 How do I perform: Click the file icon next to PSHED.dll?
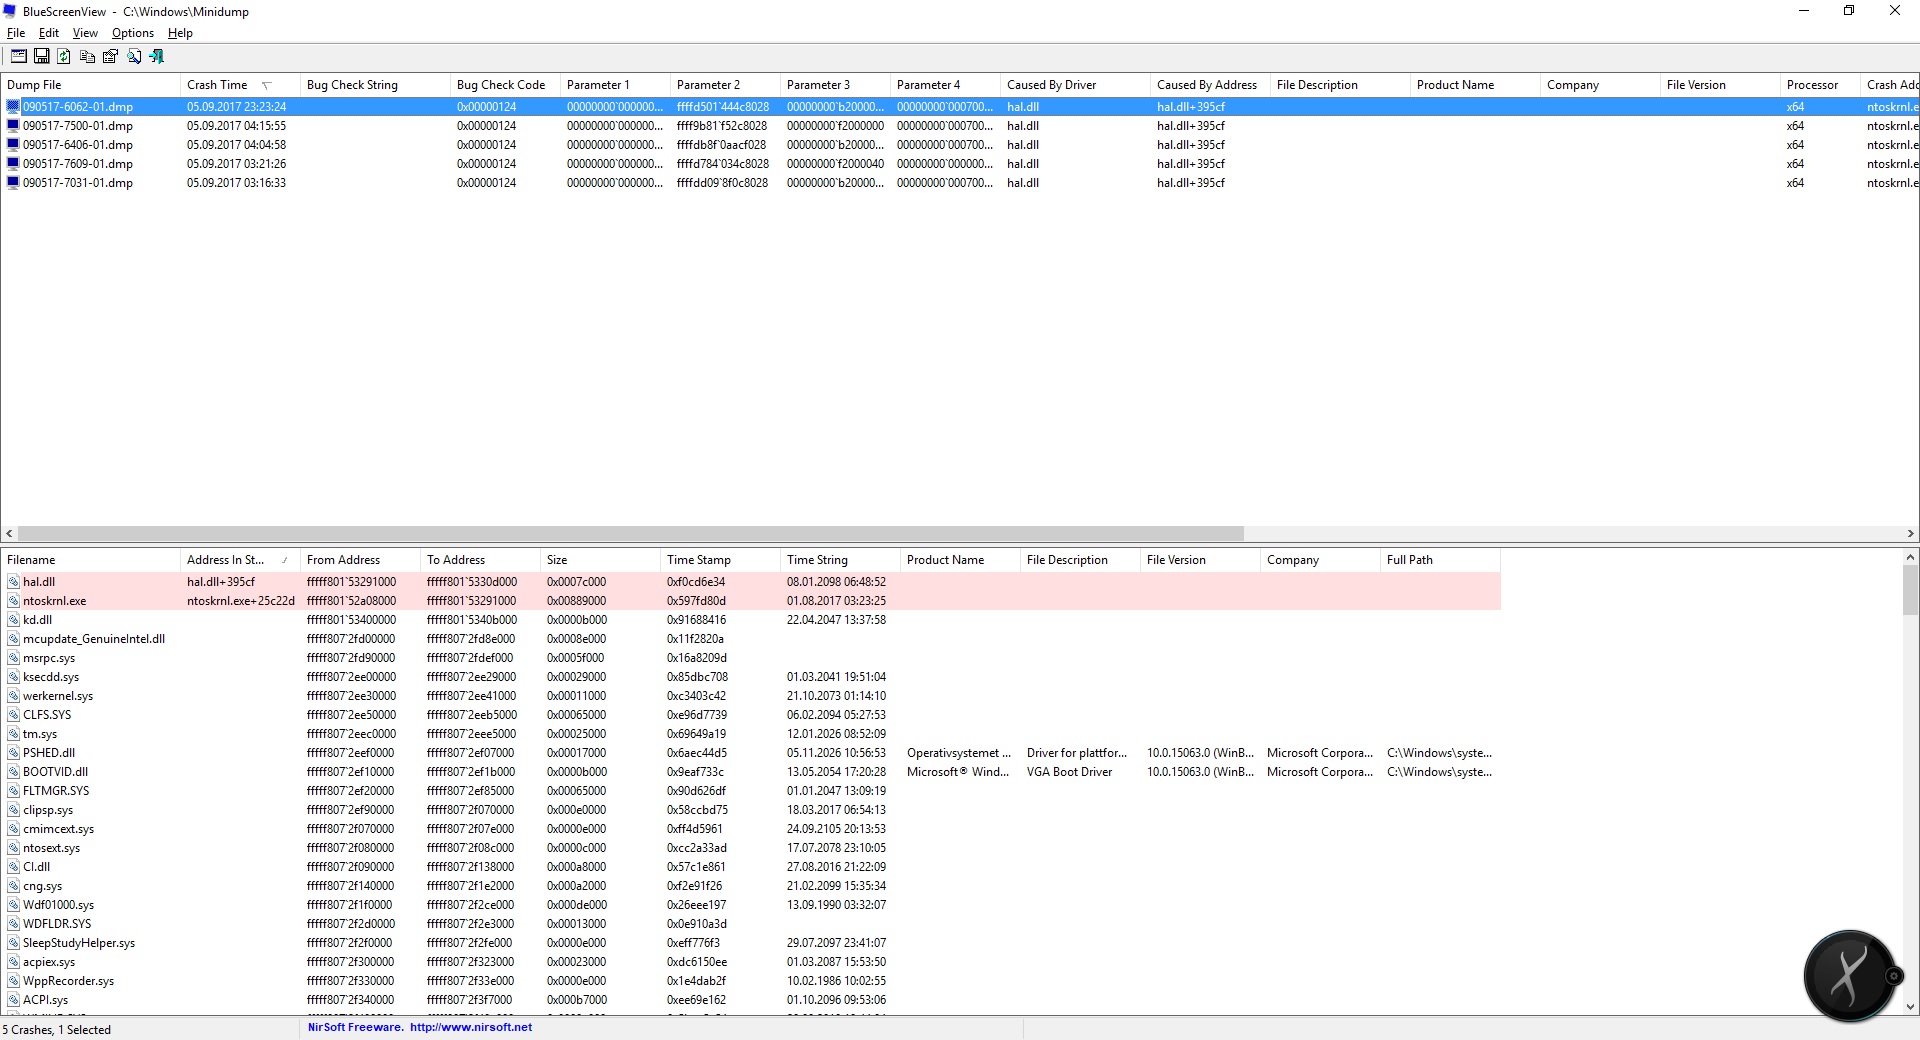(x=13, y=753)
